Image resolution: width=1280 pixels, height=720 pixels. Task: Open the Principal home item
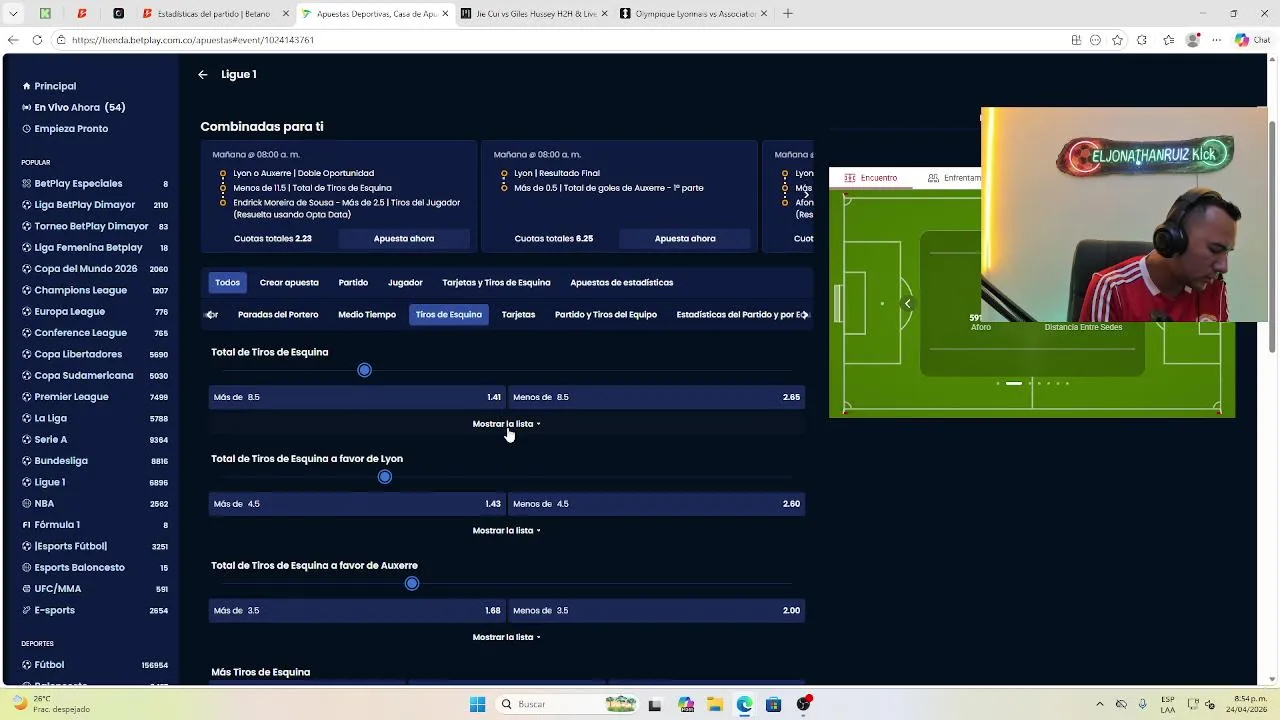(49, 86)
